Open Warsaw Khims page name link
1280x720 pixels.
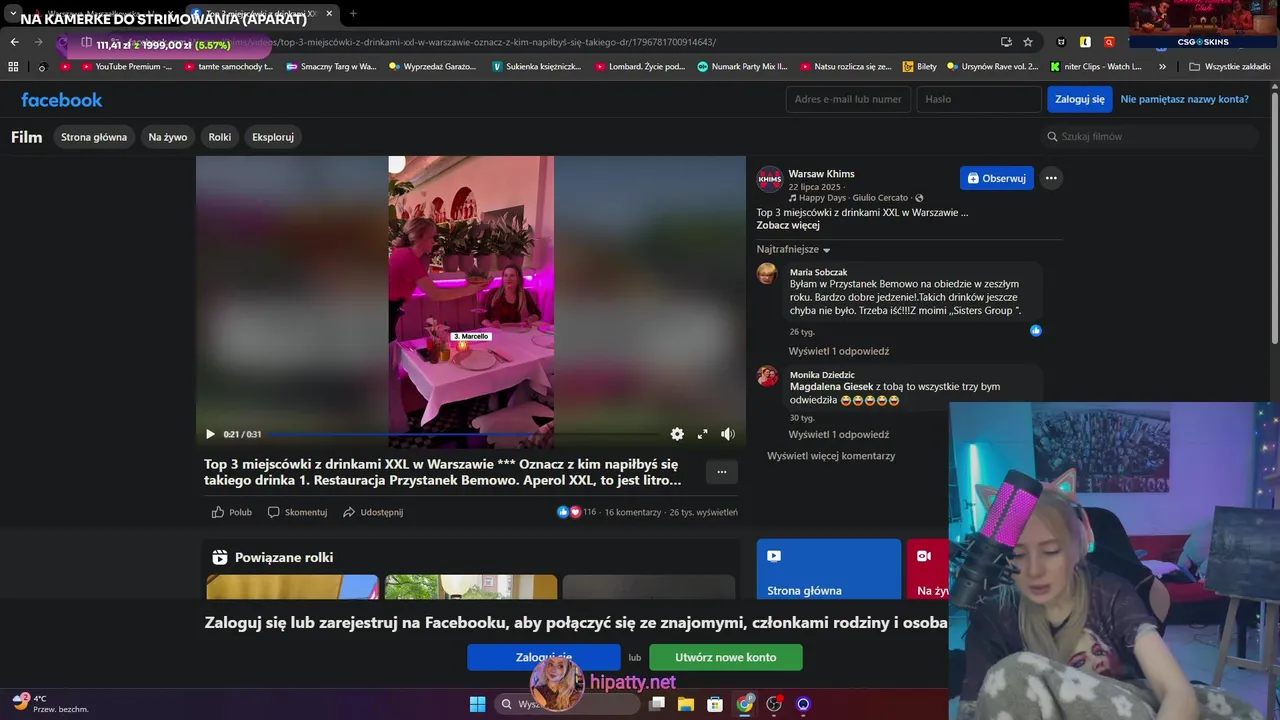point(821,174)
